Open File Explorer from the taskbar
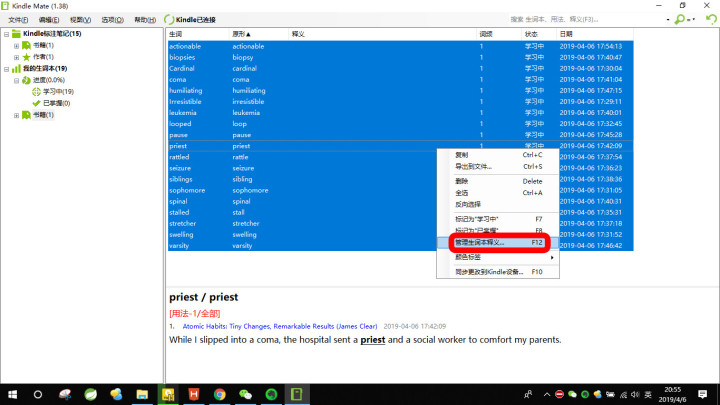This screenshot has width=720, height=405. click(x=142, y=394)
